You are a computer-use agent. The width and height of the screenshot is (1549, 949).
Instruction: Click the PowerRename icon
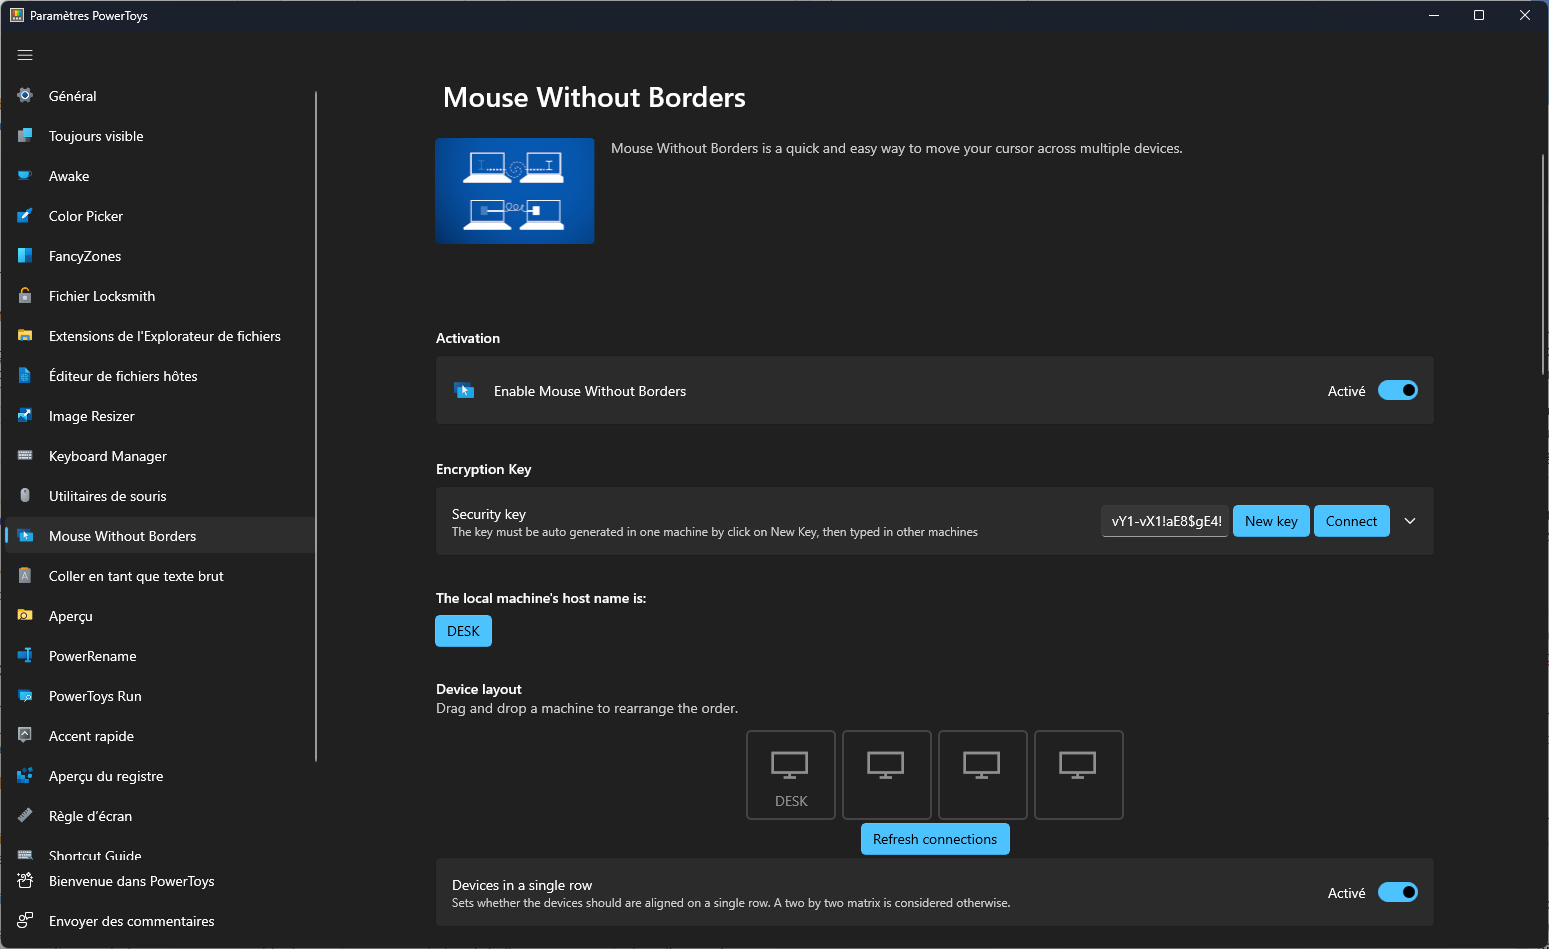pos(25,655)
